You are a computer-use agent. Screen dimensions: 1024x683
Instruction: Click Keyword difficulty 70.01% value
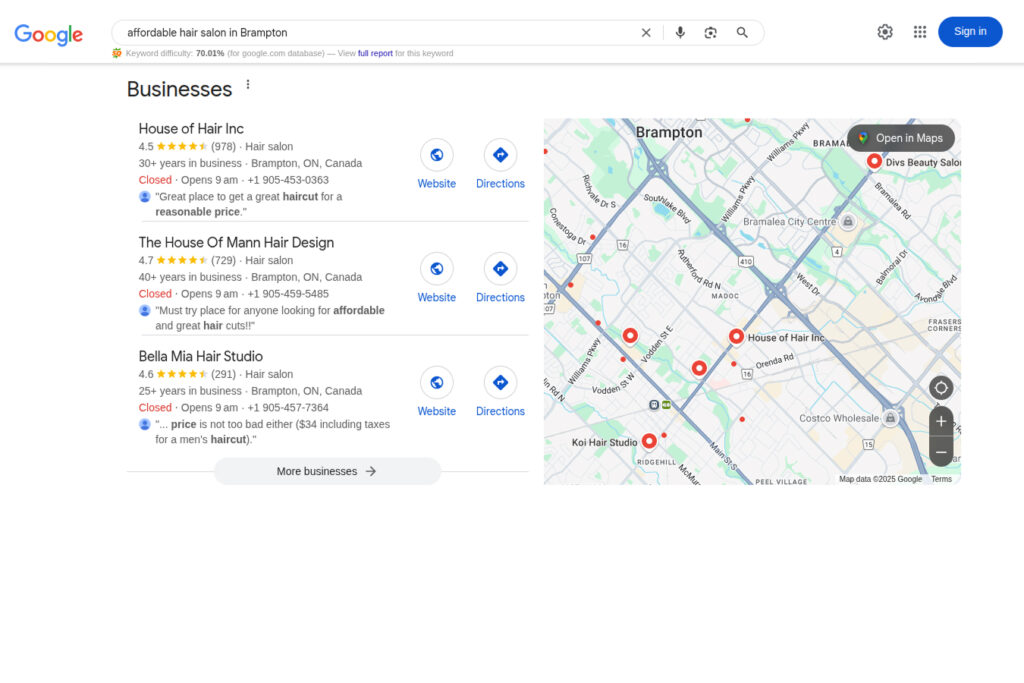pyautogui.click(x=210, y=54)
